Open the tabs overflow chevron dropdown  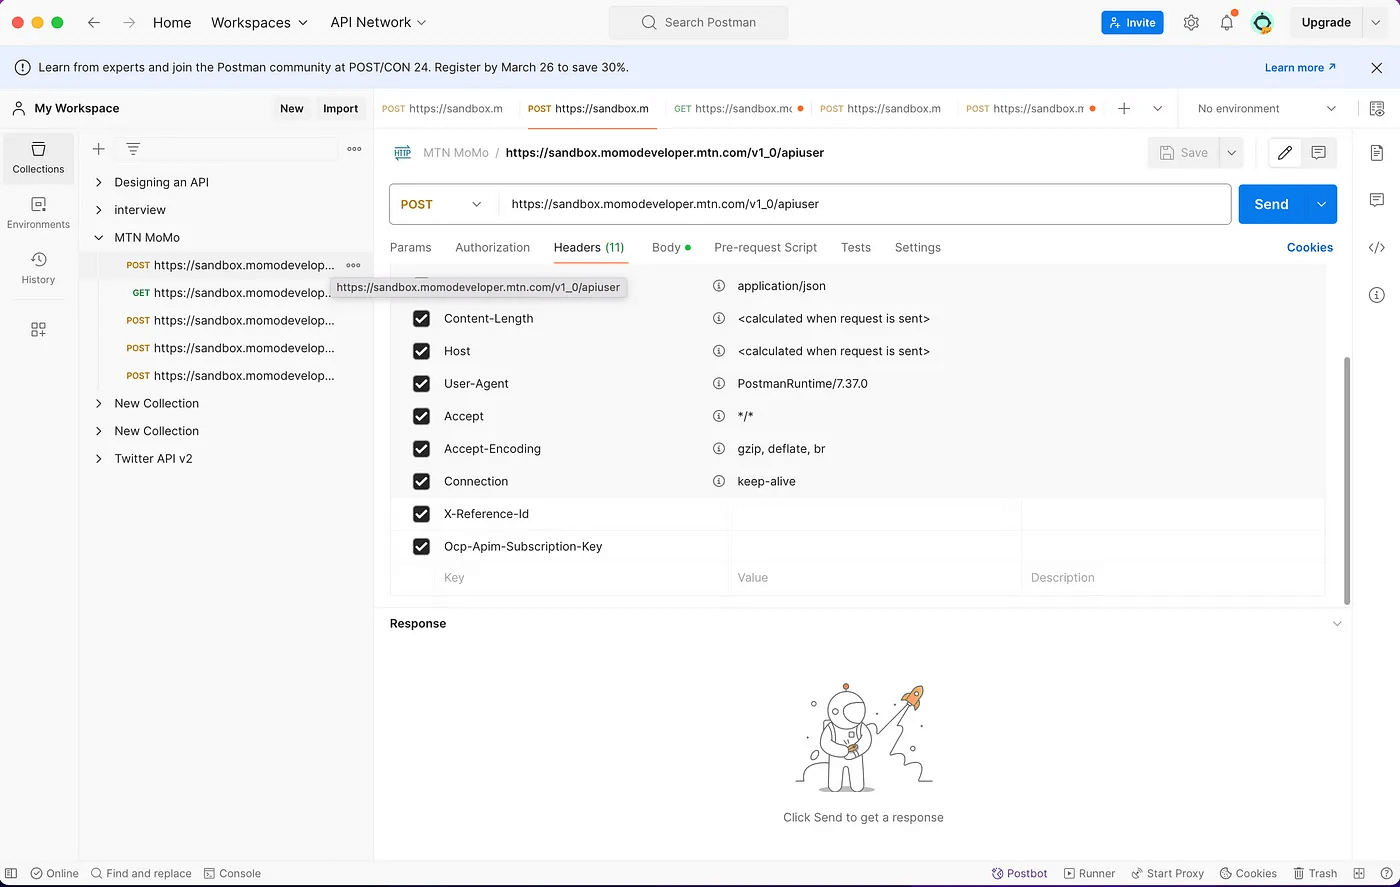[1157, 108]
